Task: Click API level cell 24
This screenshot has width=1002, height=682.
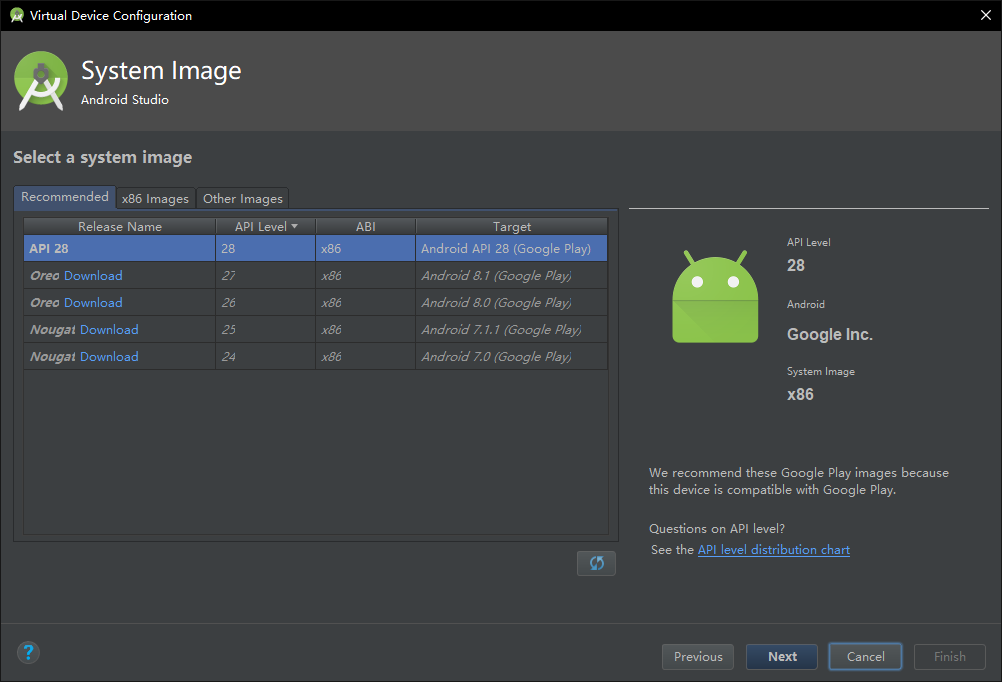Action: pos(265,357)
